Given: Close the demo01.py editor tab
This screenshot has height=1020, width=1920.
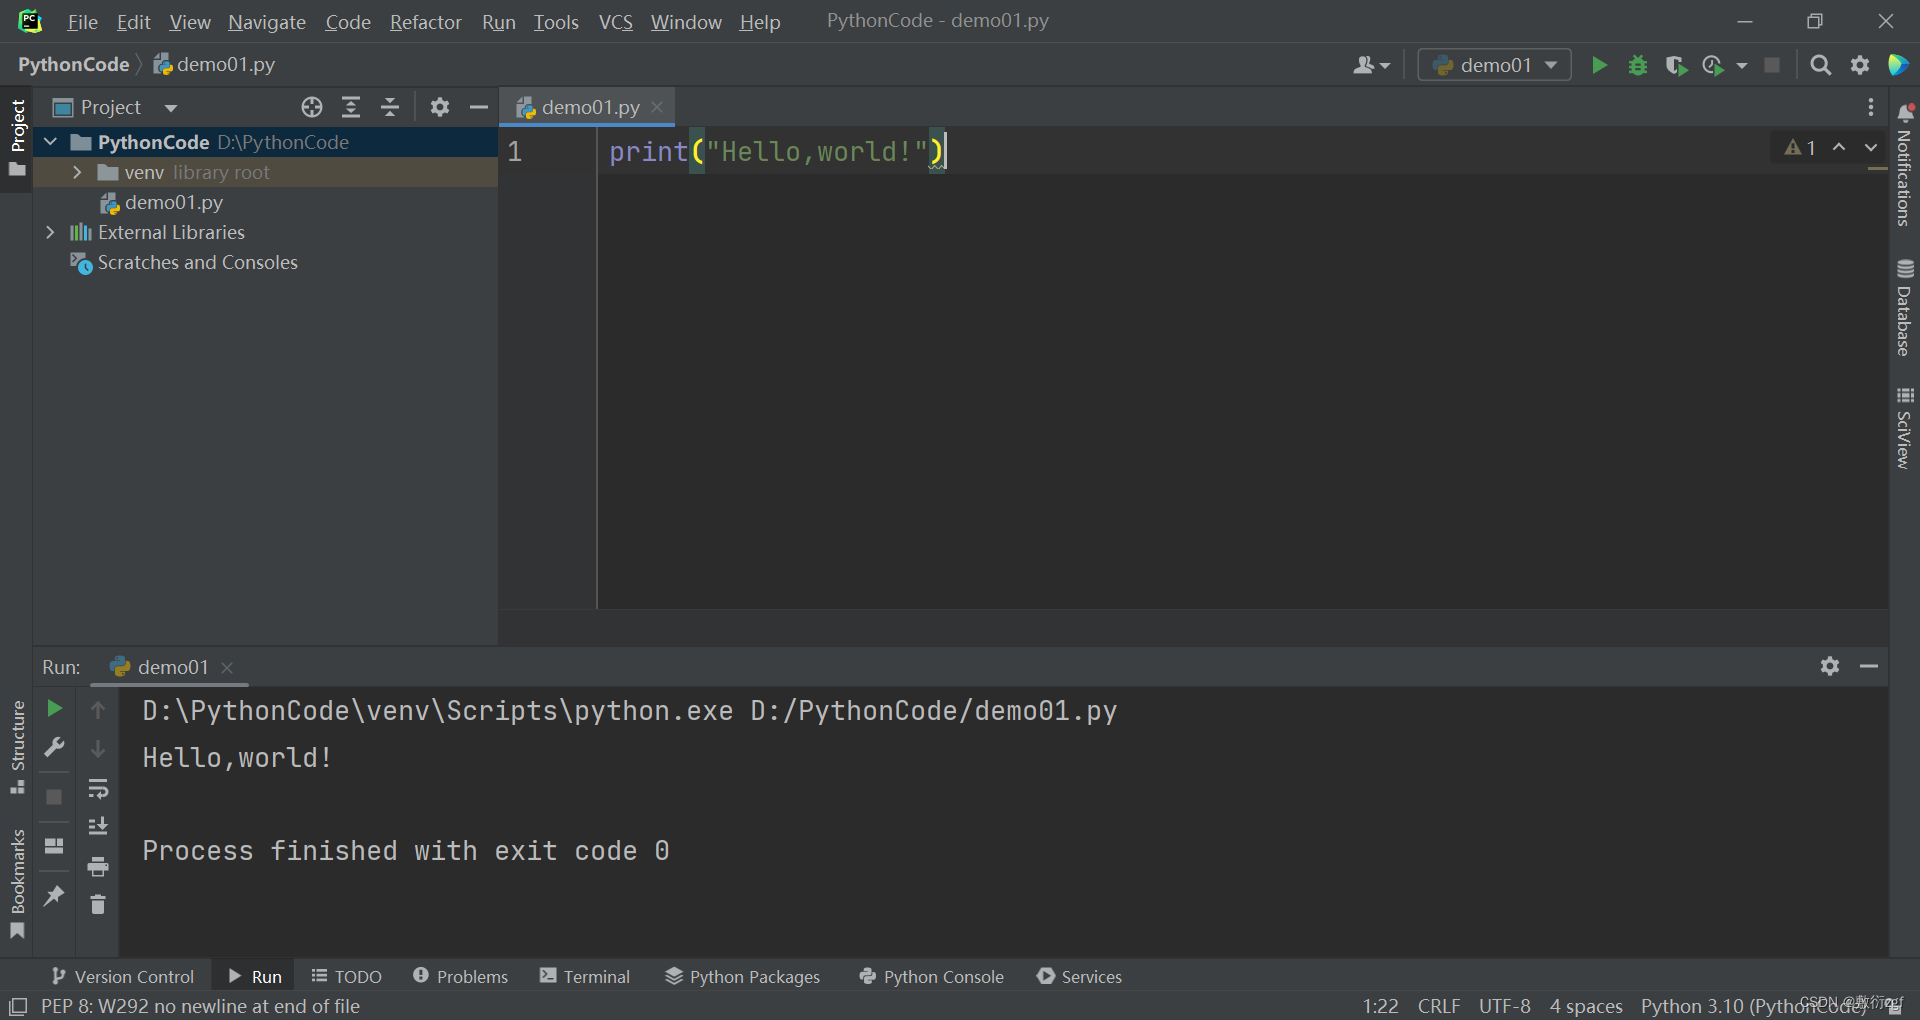Looking at the screenshot, I should click(x=657, y=107).
